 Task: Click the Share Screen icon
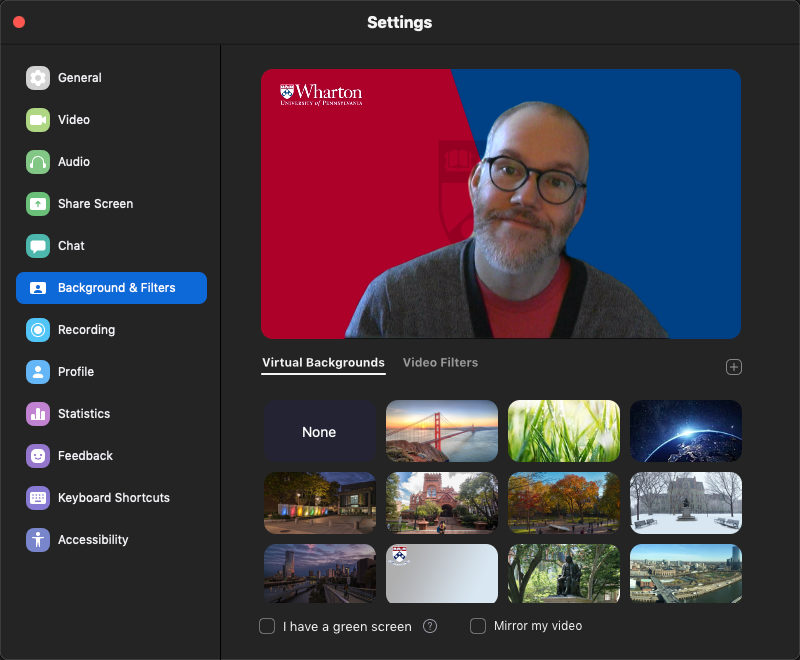[38, 204]
